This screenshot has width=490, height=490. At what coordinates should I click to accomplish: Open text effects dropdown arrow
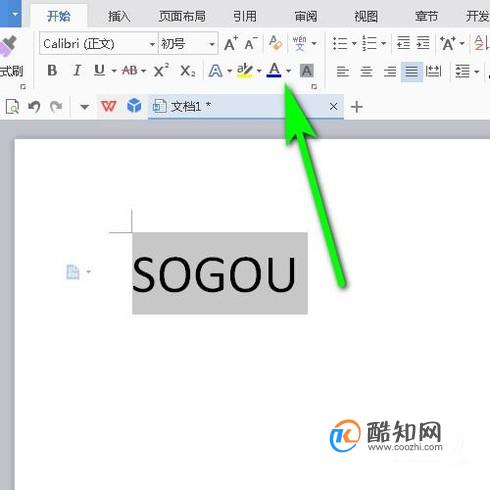[229, 71]
